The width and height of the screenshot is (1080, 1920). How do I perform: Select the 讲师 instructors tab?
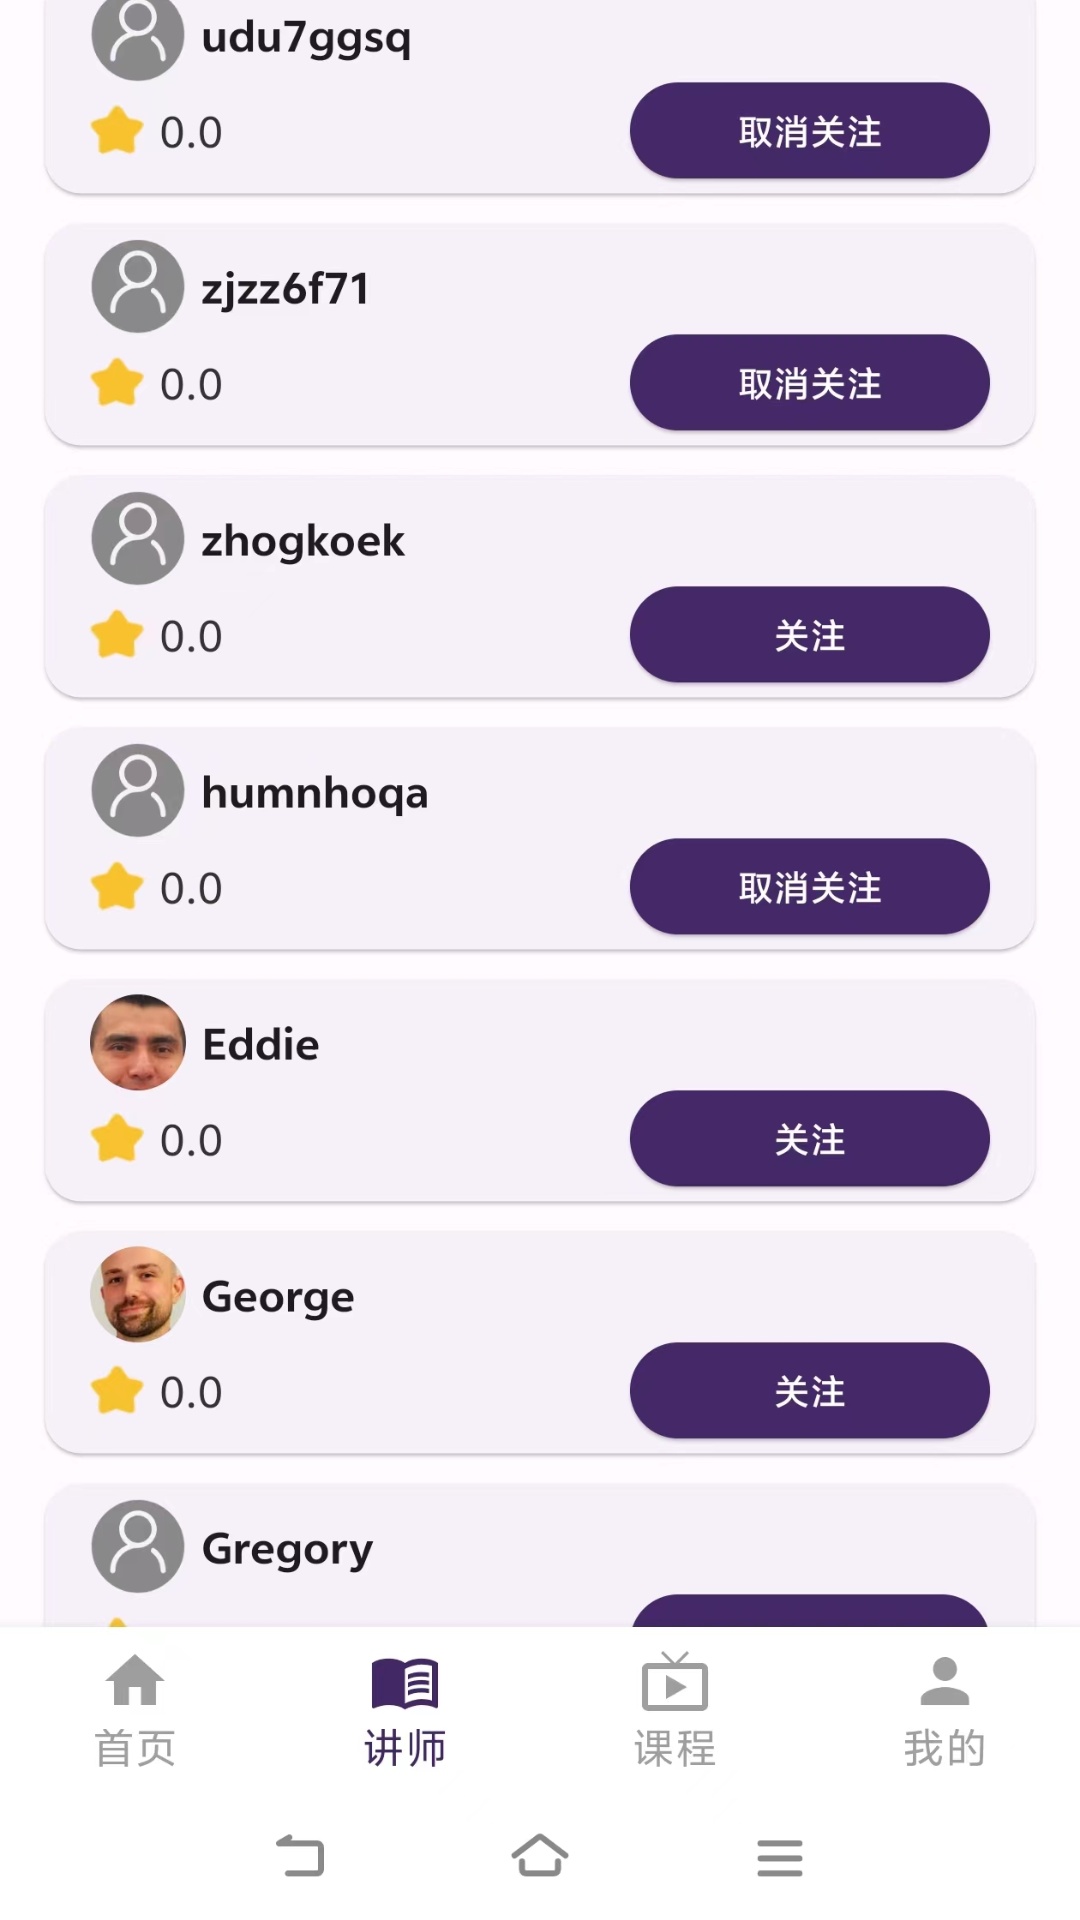[405, 1710]
